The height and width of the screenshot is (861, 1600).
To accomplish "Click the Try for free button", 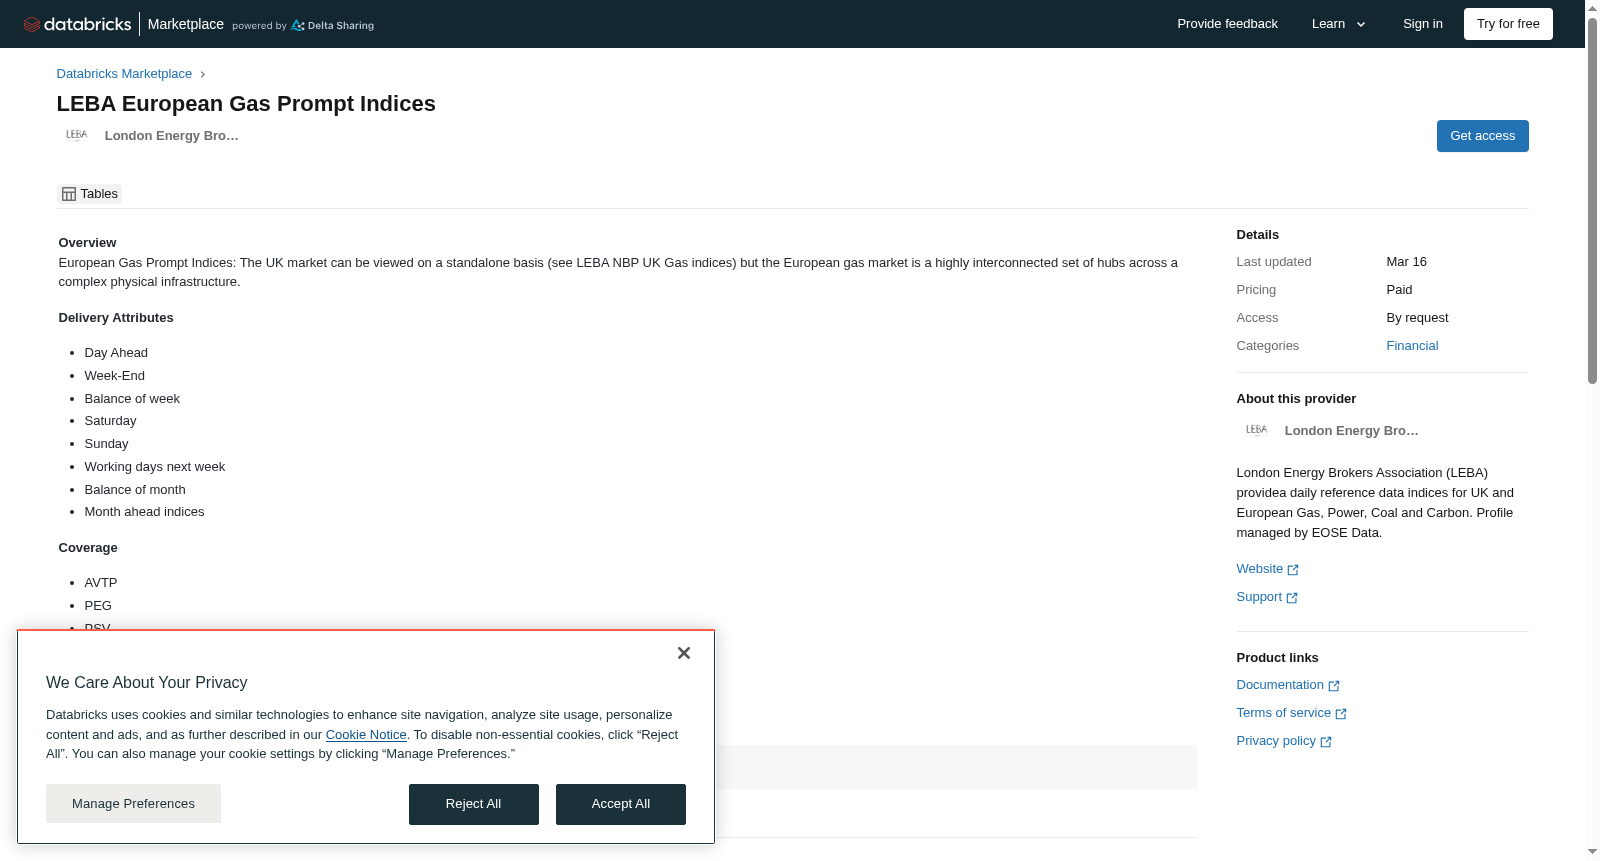I will [1508, 24].
